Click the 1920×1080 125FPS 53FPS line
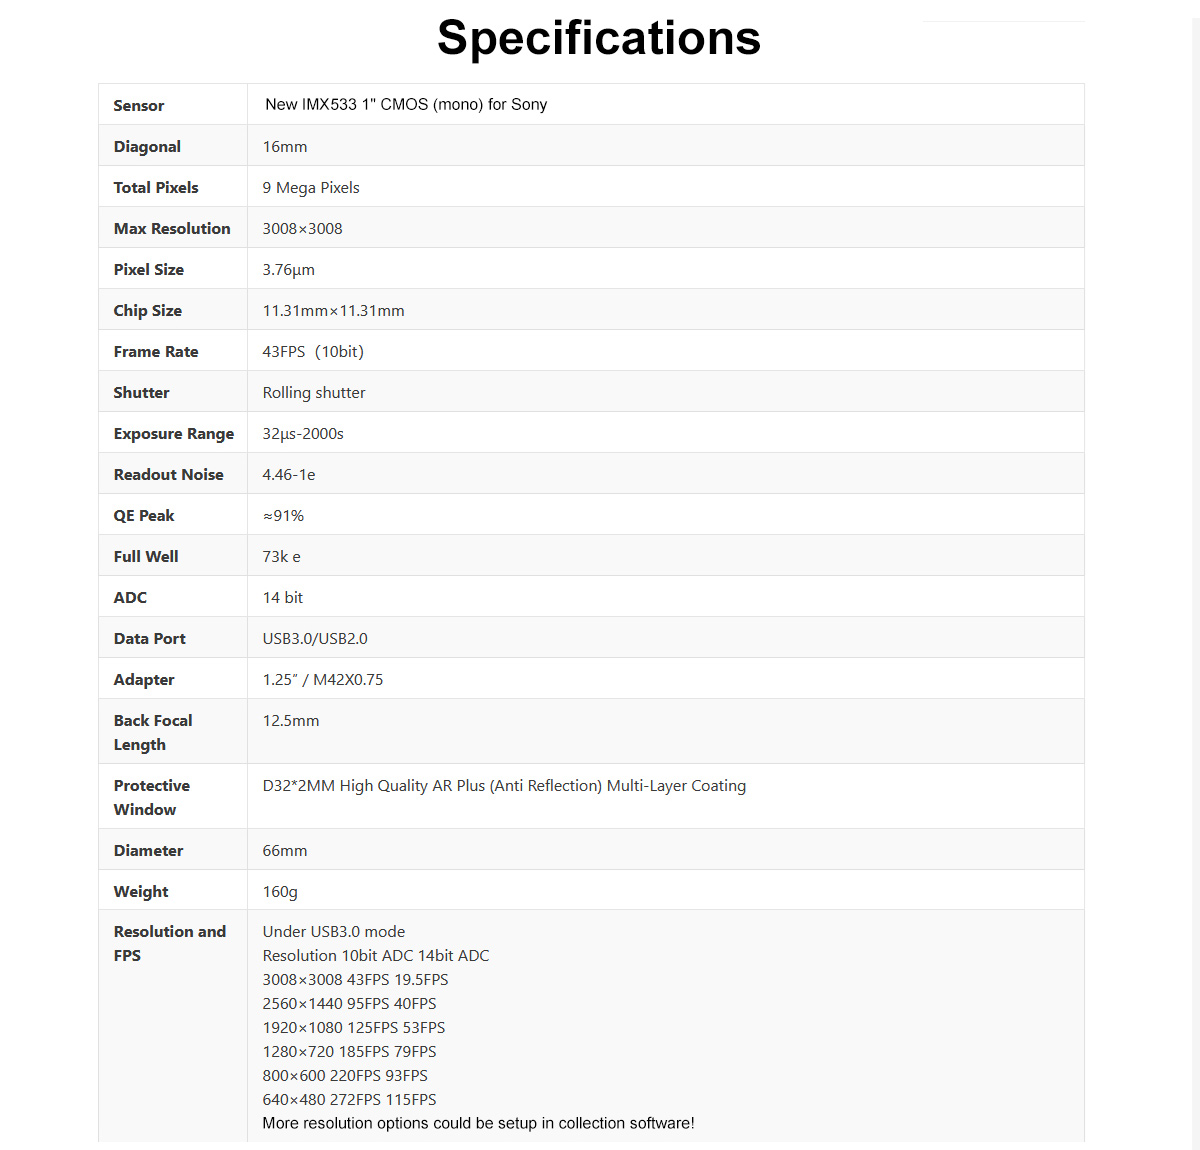This screenshot has height=1150, width=1200. 354,1028
